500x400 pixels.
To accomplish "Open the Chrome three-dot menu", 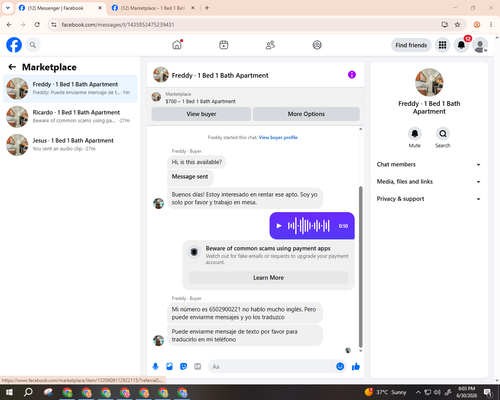I will (x=491, y=25).
